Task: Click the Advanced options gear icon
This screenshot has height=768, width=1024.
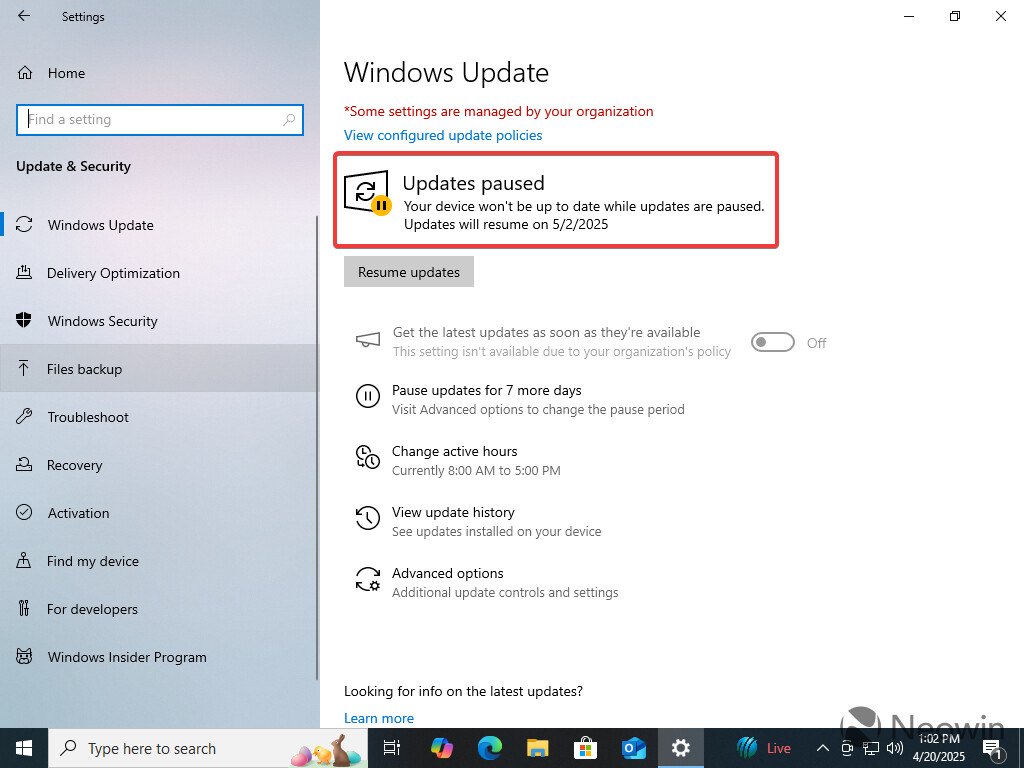Action: (x=368, y=580)
